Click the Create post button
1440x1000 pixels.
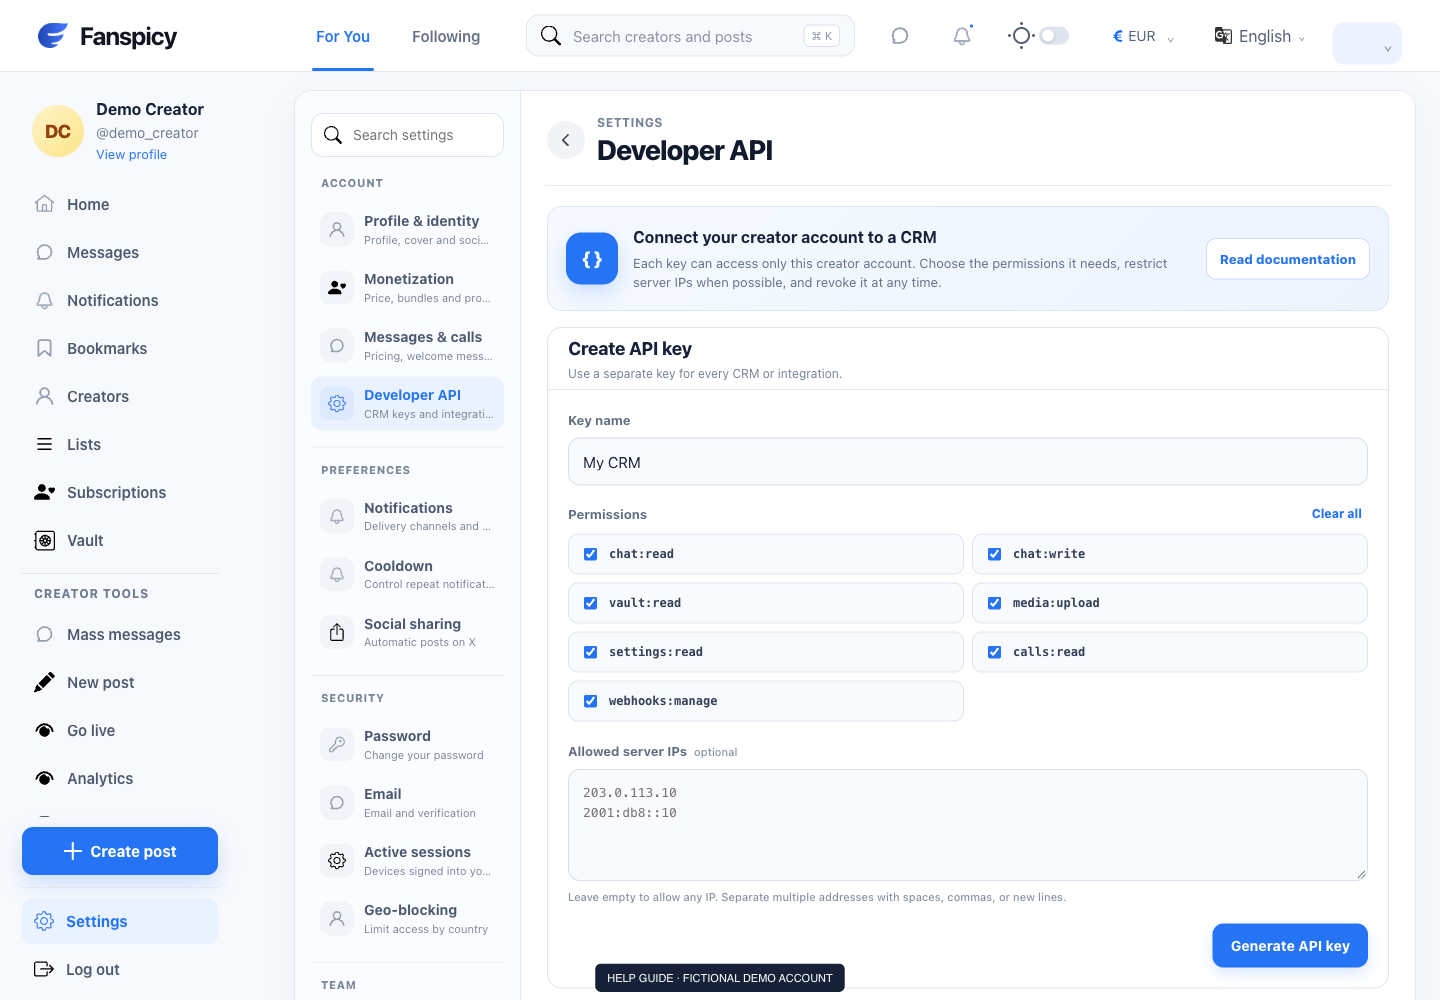click(x=120, y=851)
